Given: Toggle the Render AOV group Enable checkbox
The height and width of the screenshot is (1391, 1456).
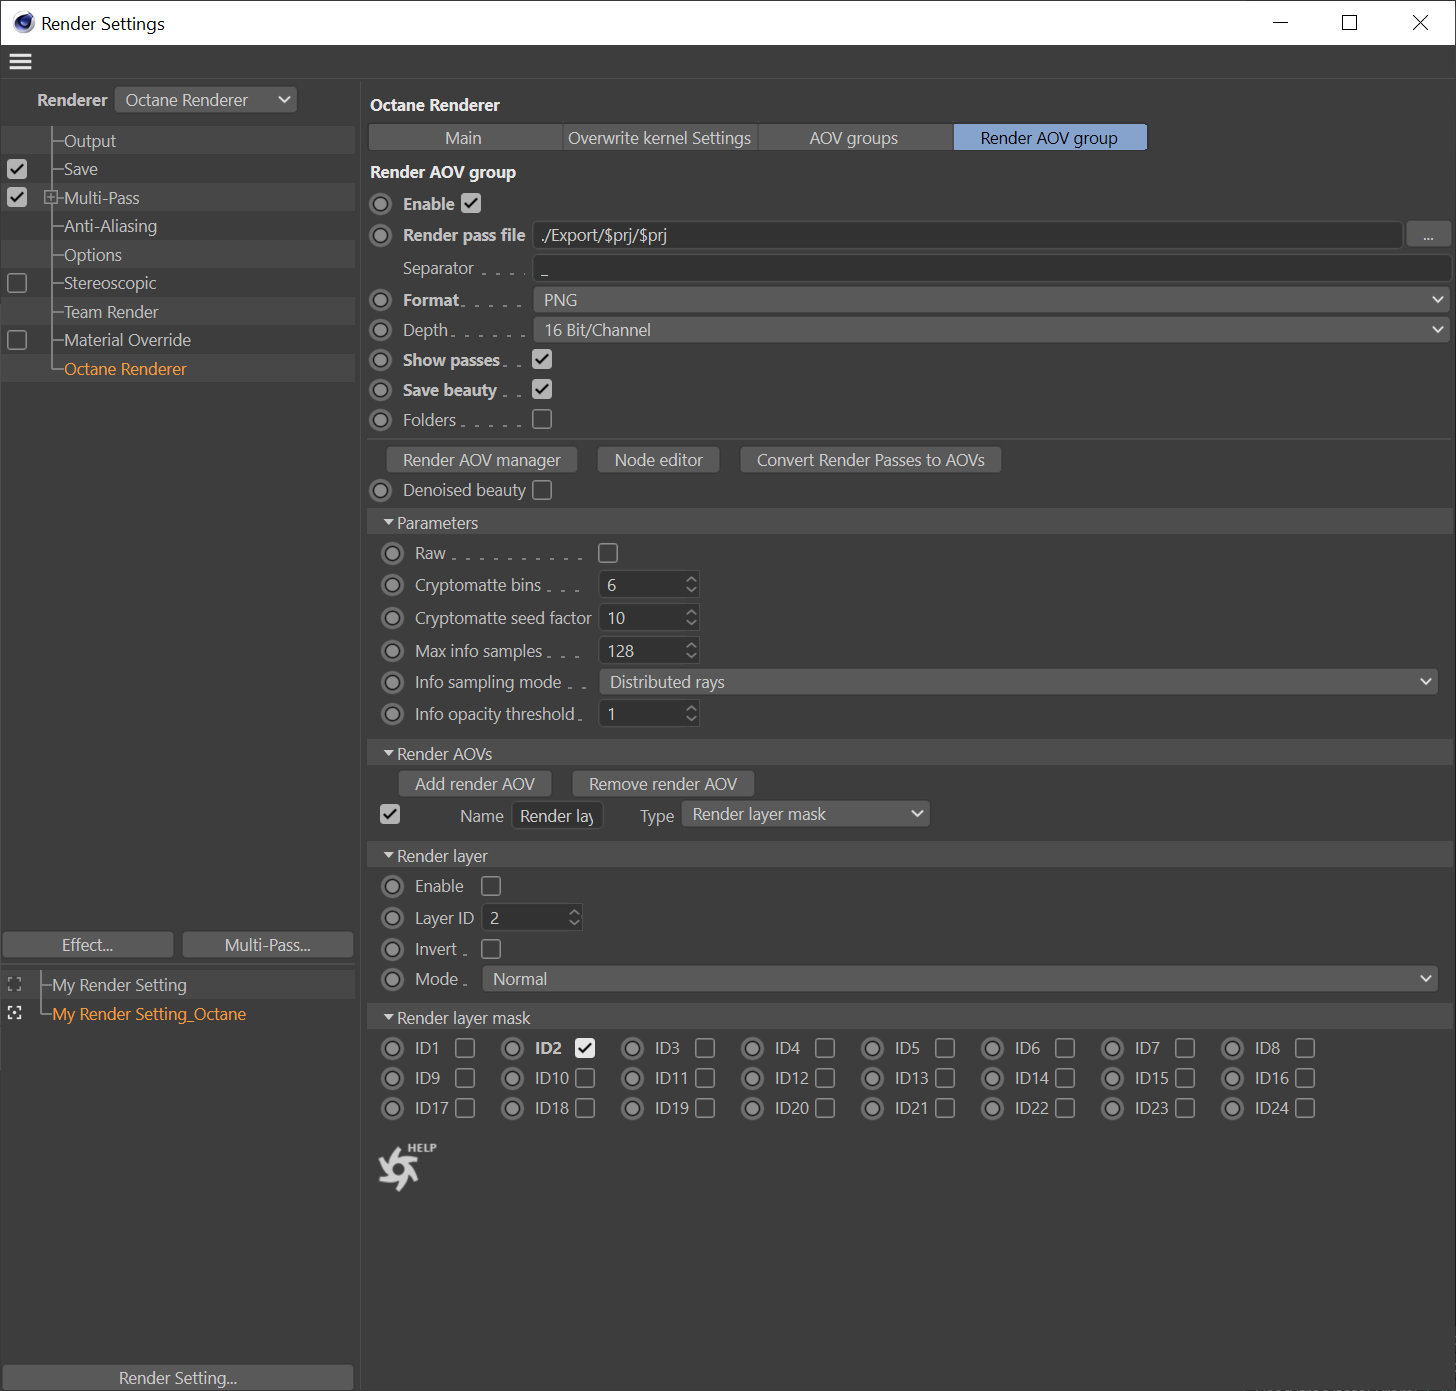Looking at the screenshot, I should coord(471,203).
